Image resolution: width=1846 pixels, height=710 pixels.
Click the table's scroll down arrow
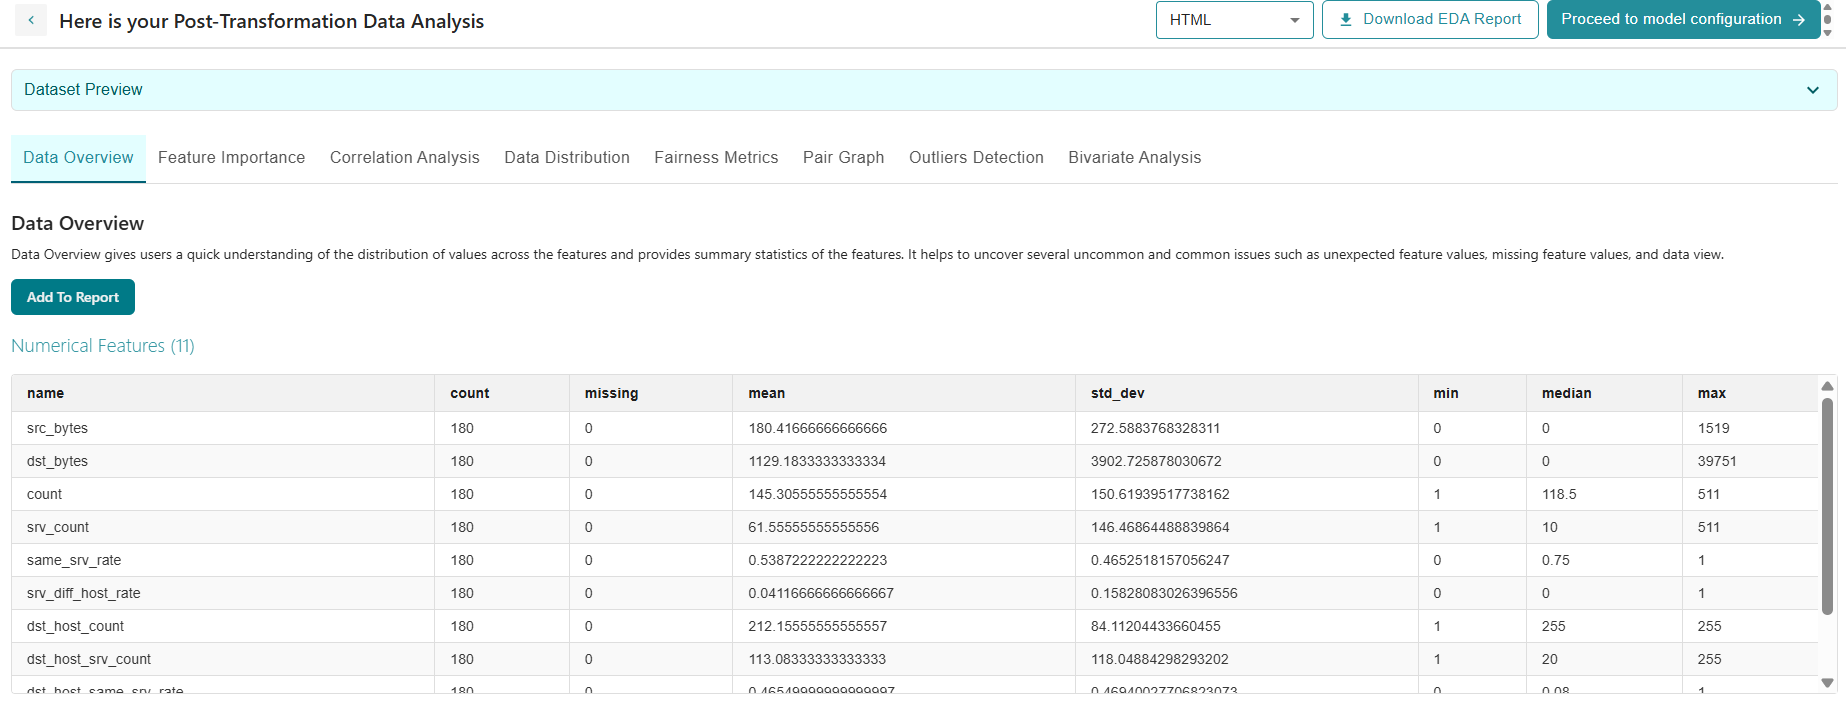click(1827, 683)
